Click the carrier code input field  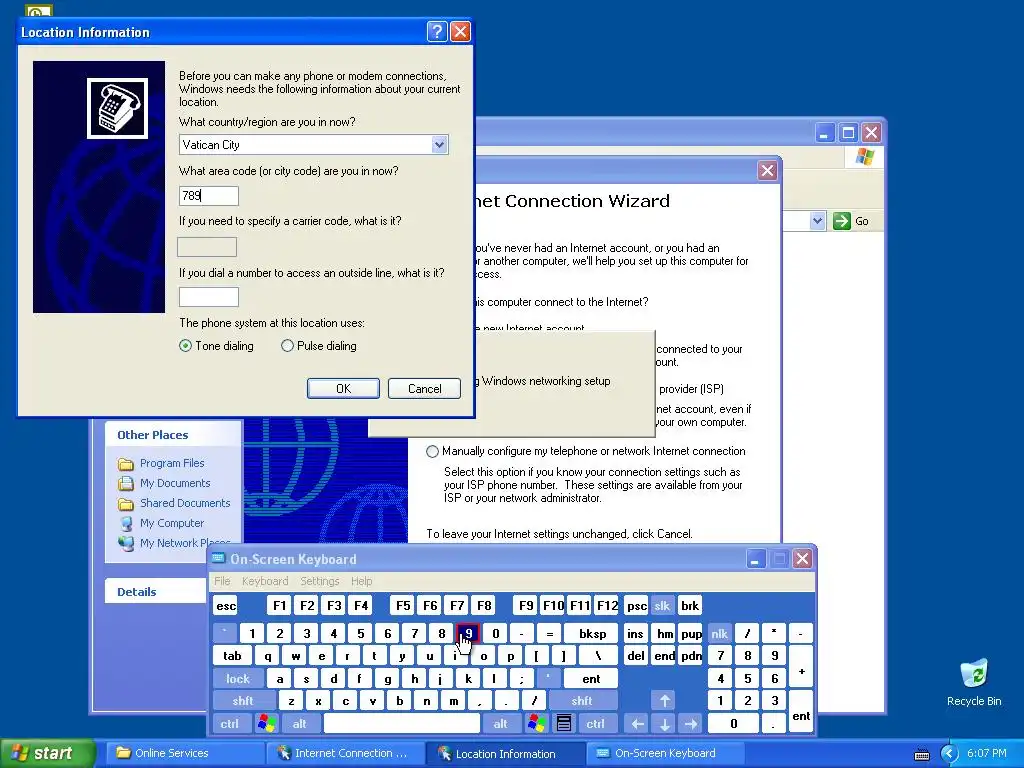pos(207,247)
